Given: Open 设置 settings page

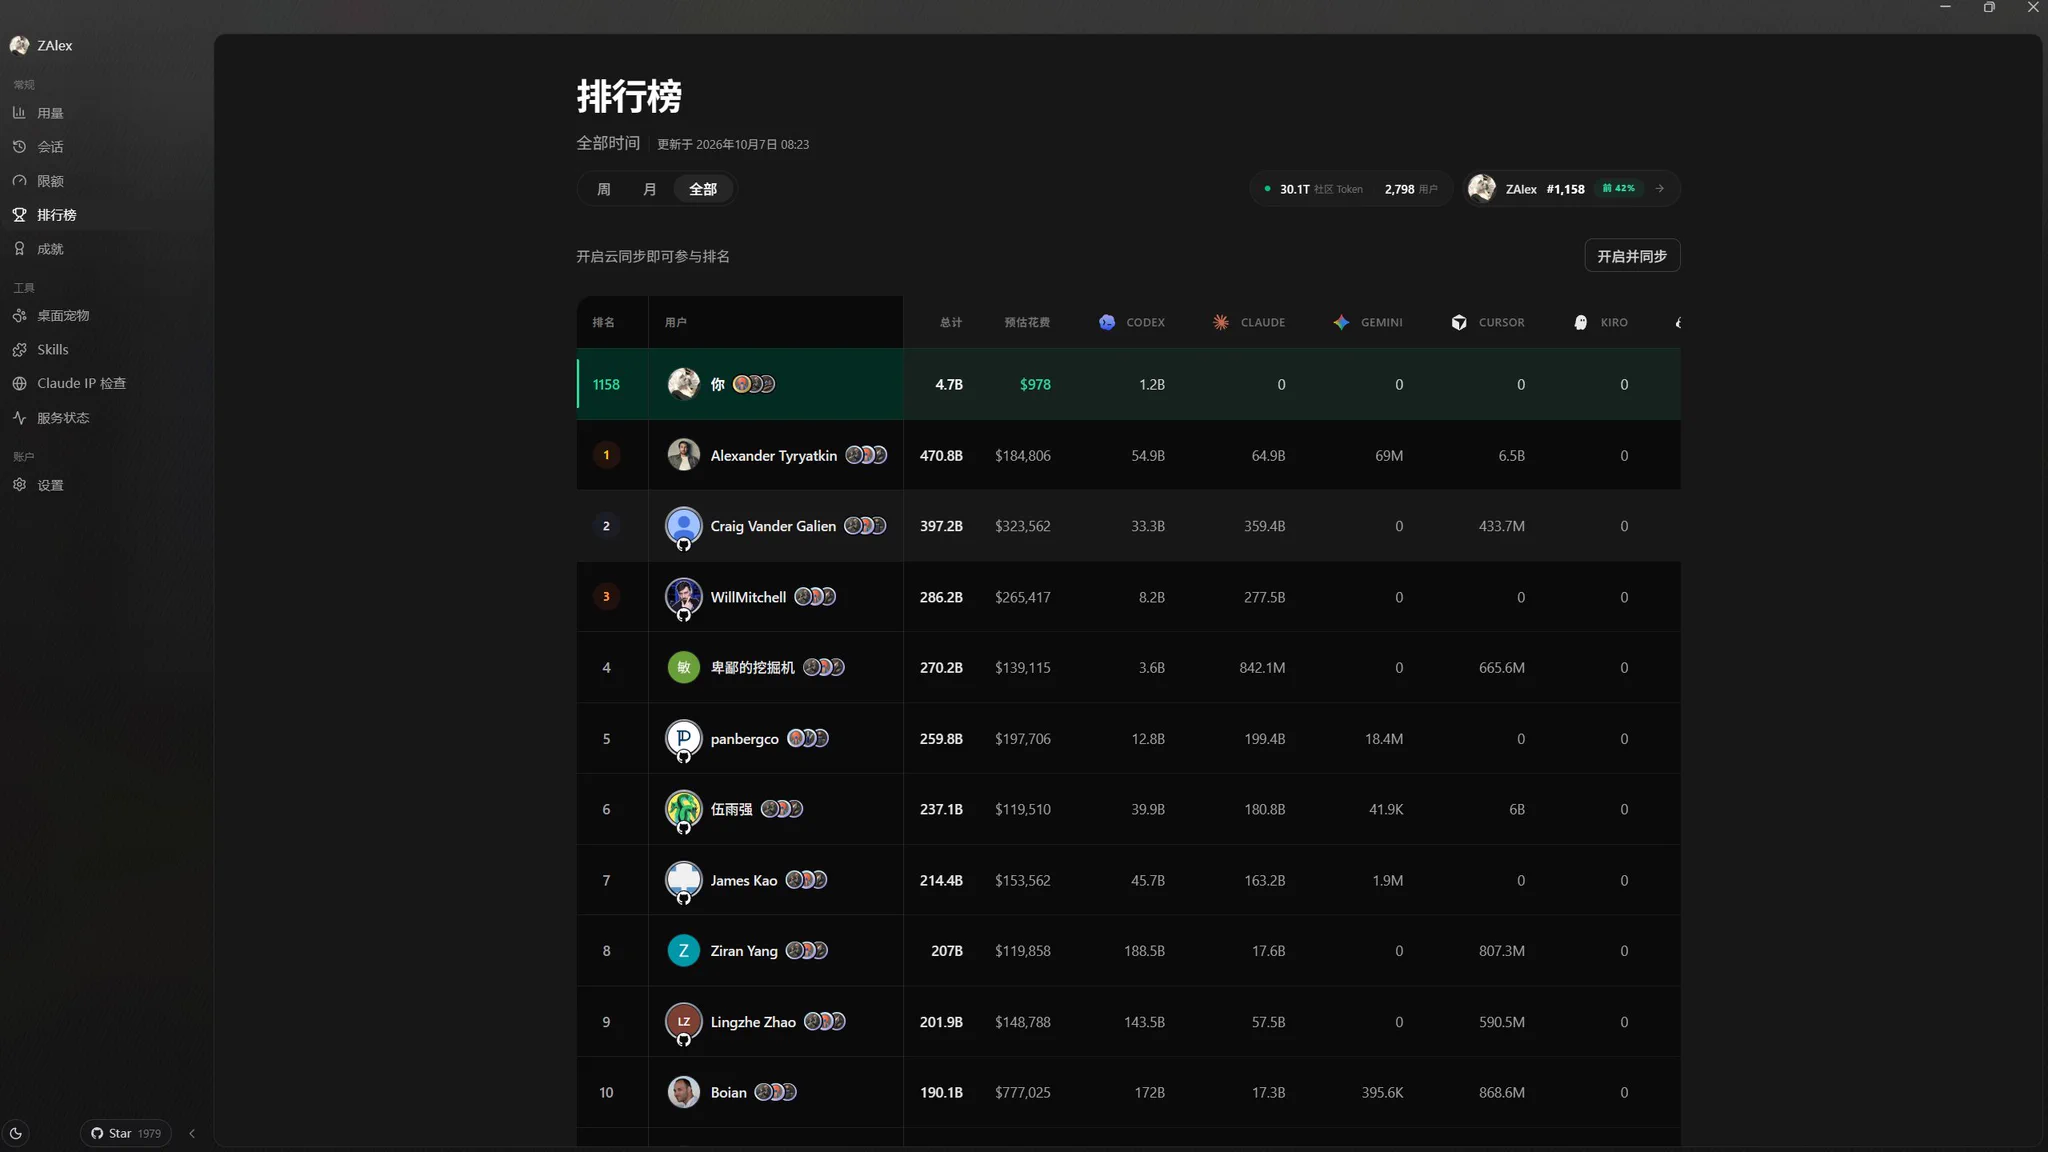Looking at the screenshot, I should tap(50, 485).
